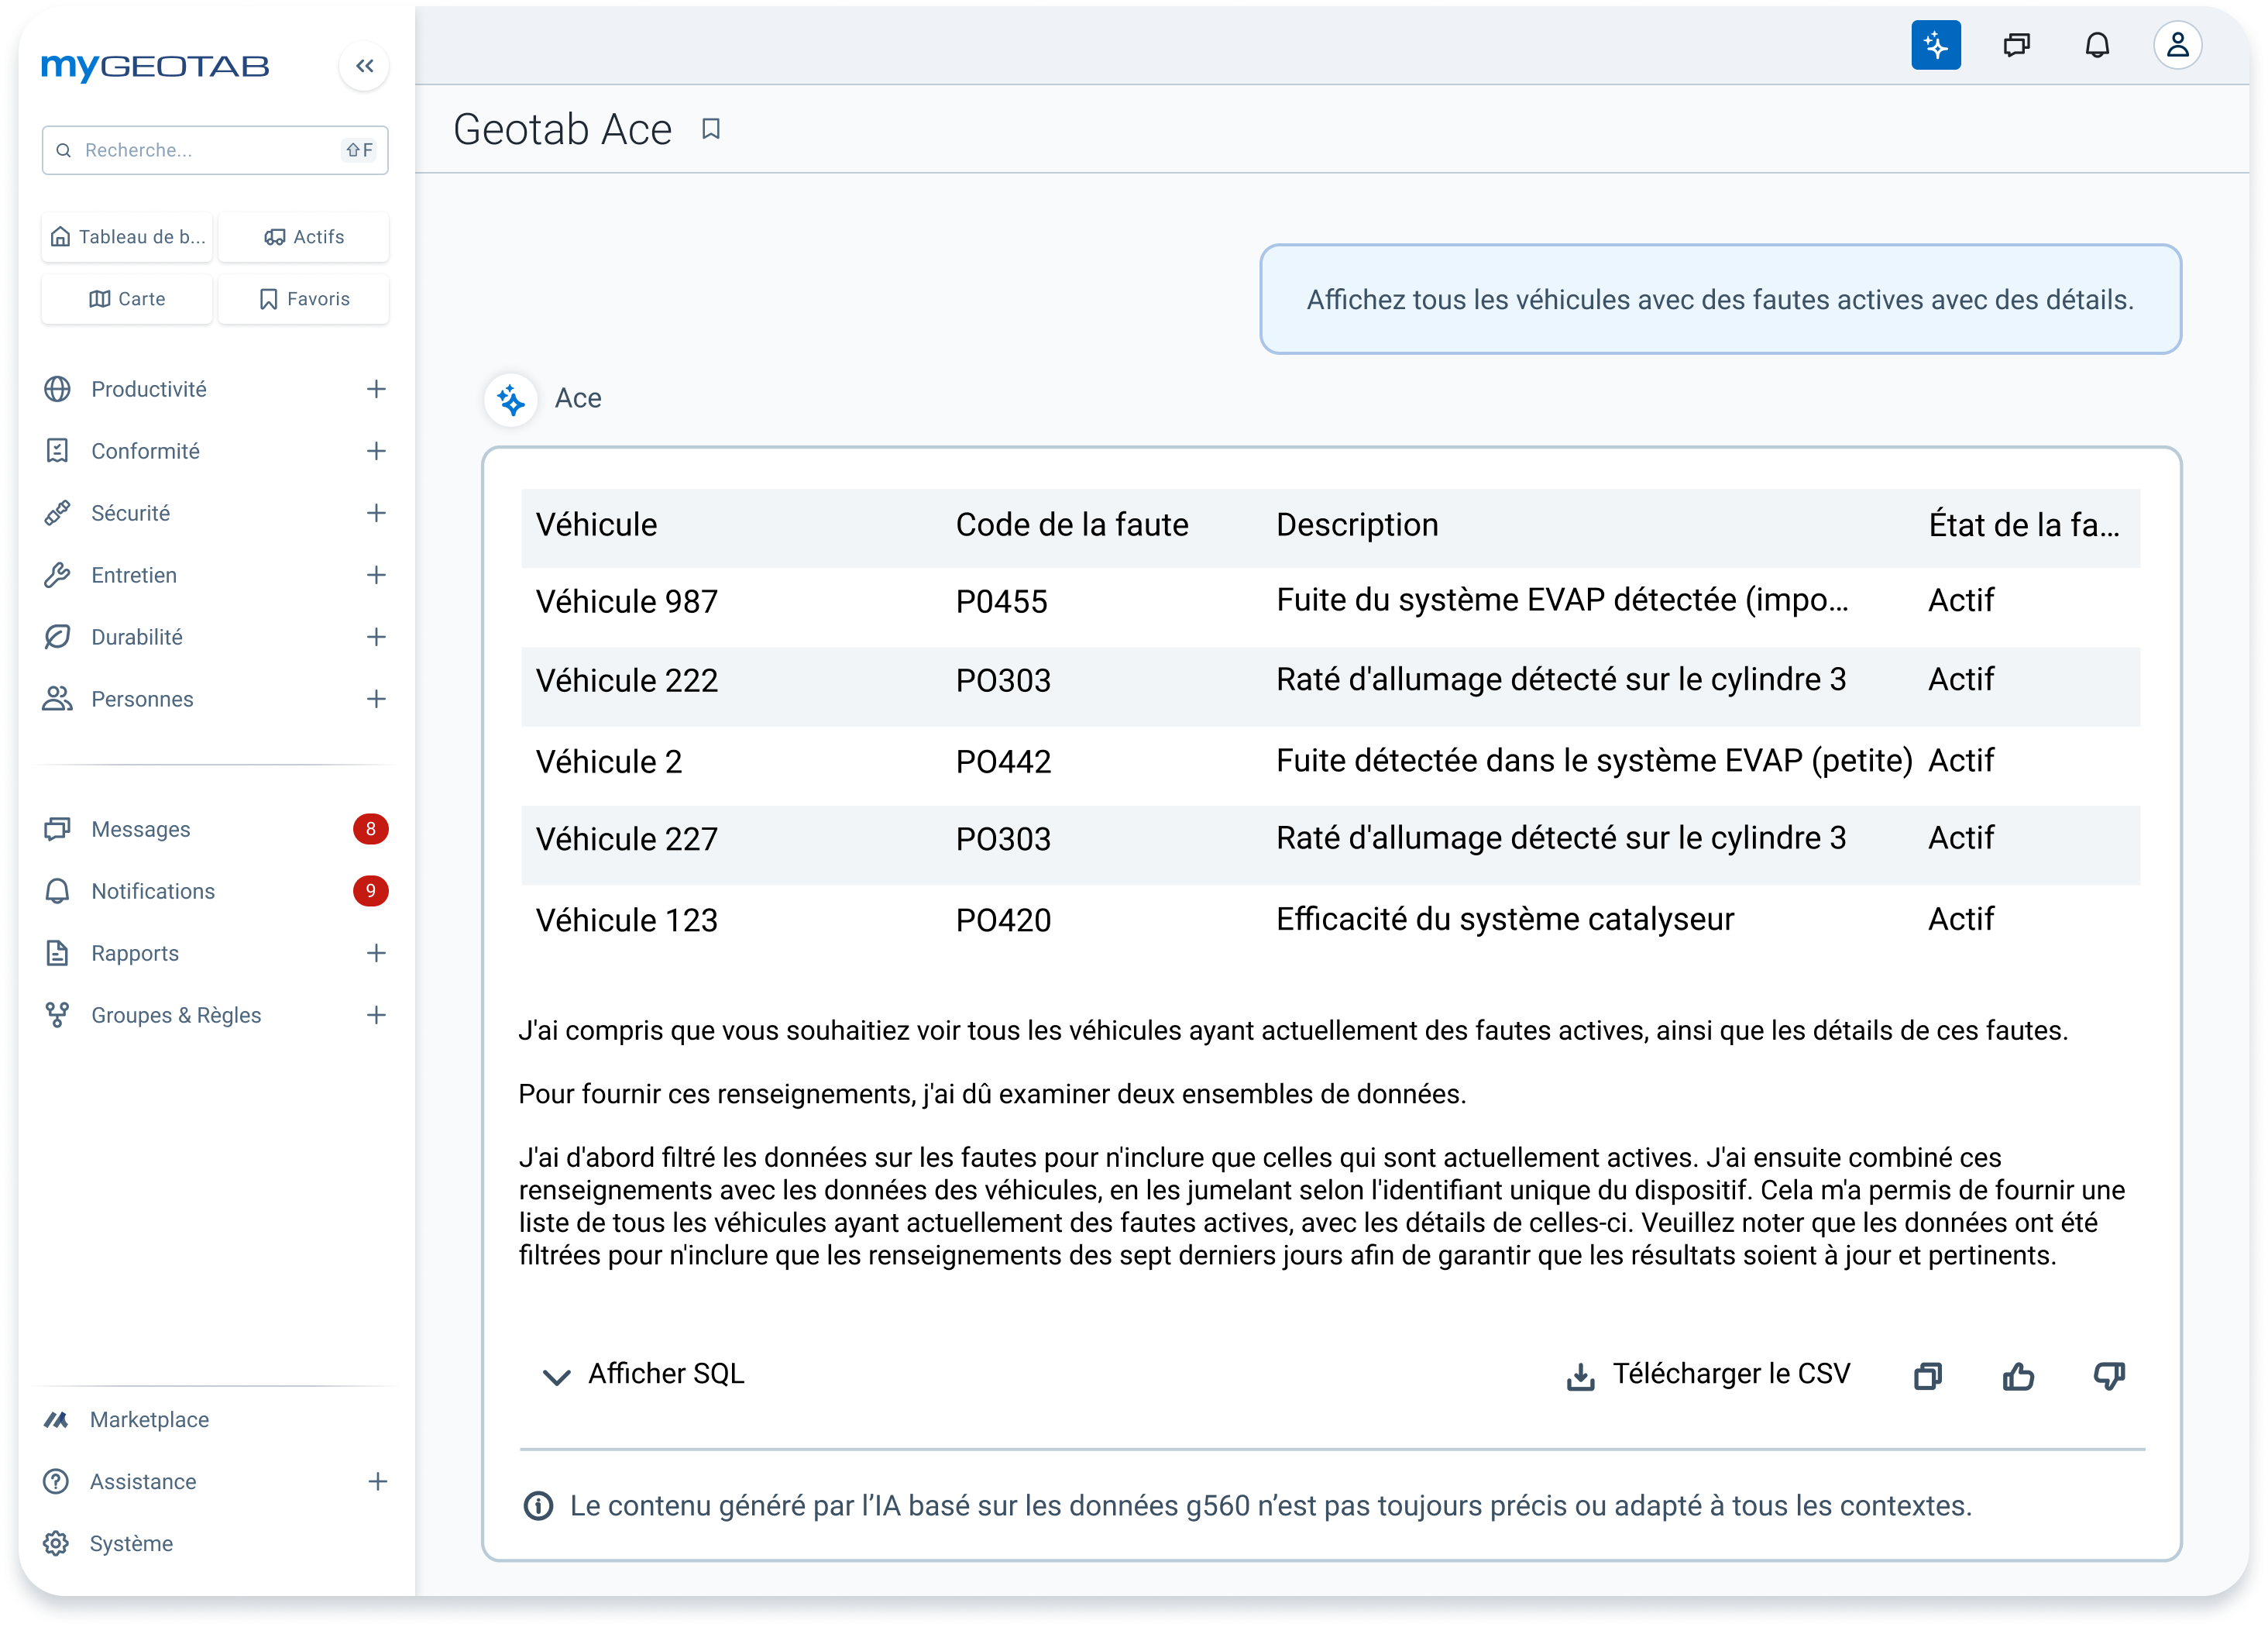Click the red Notifications badge showing 9

pyautogui.click(x=371, y=891)
